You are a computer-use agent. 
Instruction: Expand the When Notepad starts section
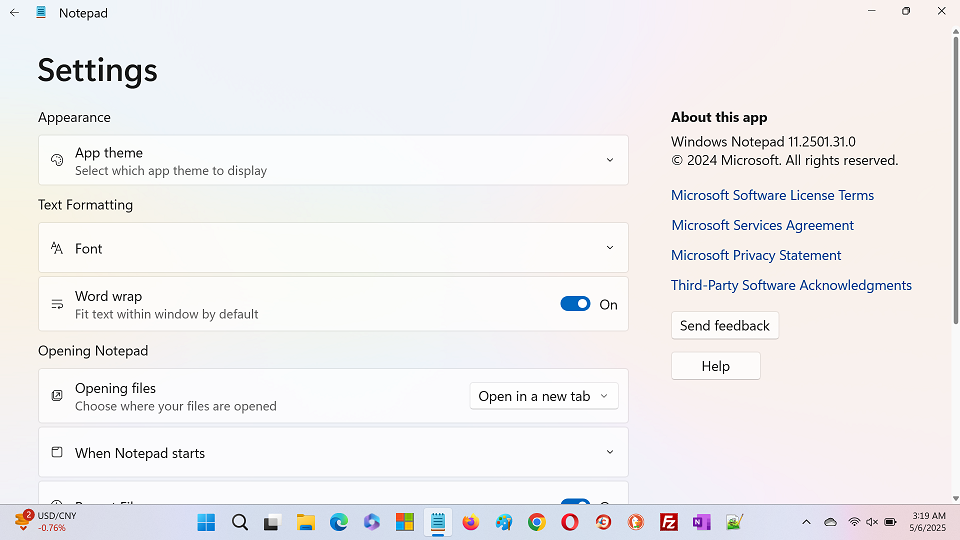(610, 453)
